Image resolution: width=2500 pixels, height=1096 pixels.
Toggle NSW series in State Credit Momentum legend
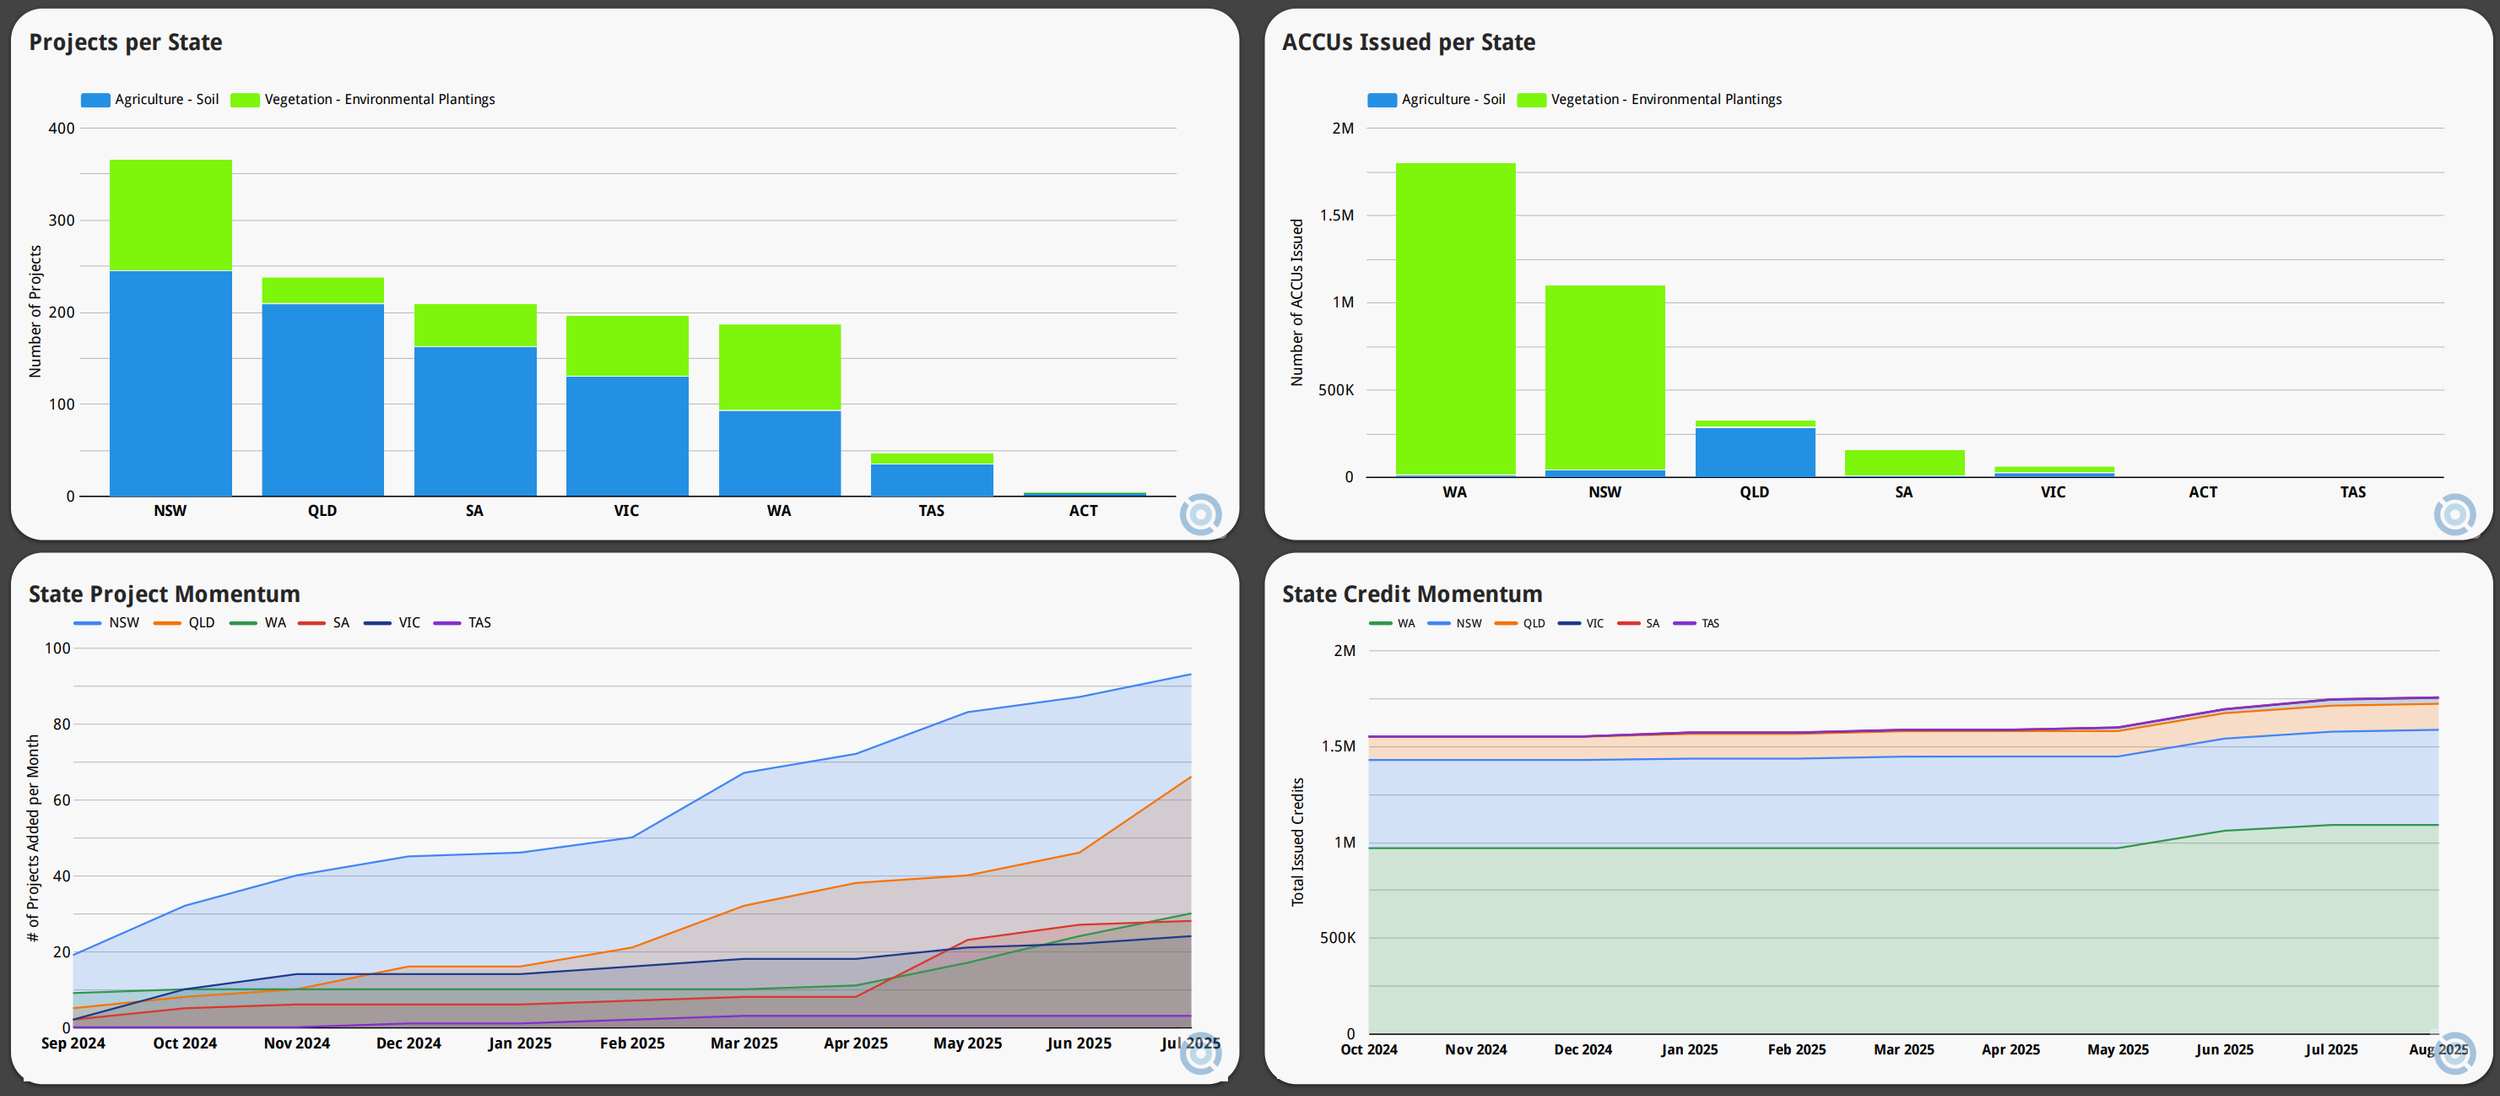(1455, 623)
